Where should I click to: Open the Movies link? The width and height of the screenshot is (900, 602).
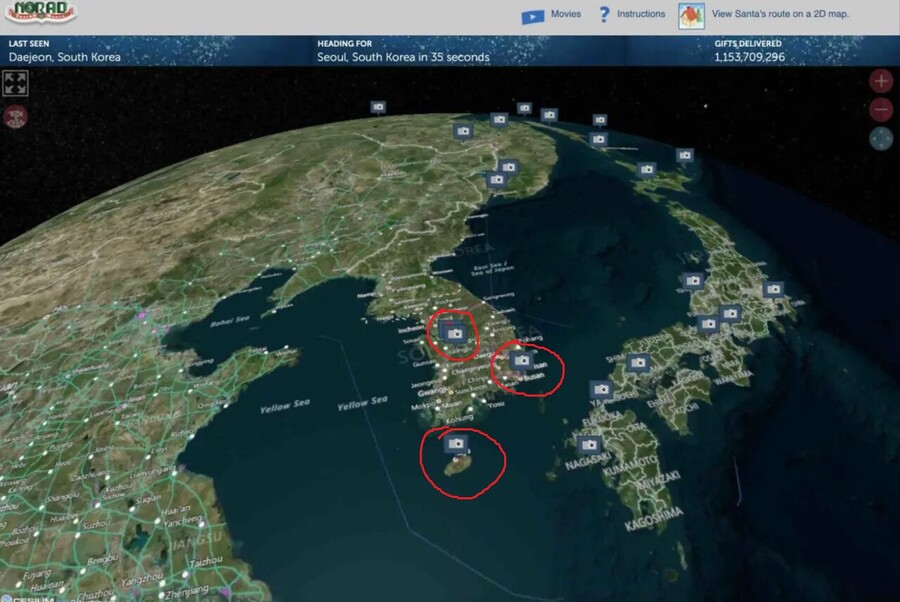(x=551, y=15)
